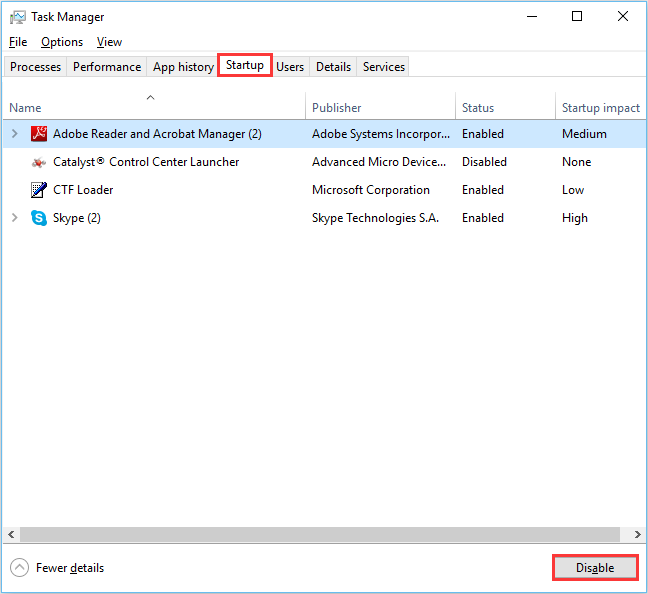Open the View menu

[110, 42]
